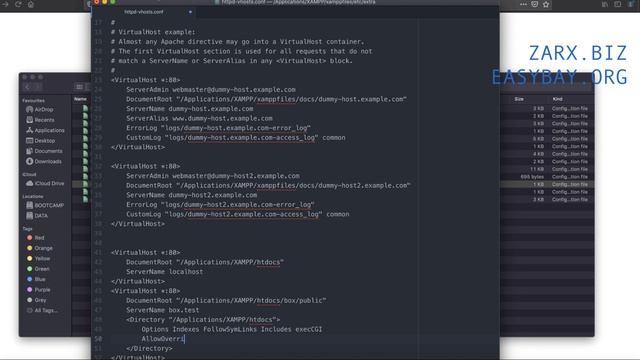Sort Finder list by Kind column
This screenshot has height=360, width=640.
click(x=557, y=99)
